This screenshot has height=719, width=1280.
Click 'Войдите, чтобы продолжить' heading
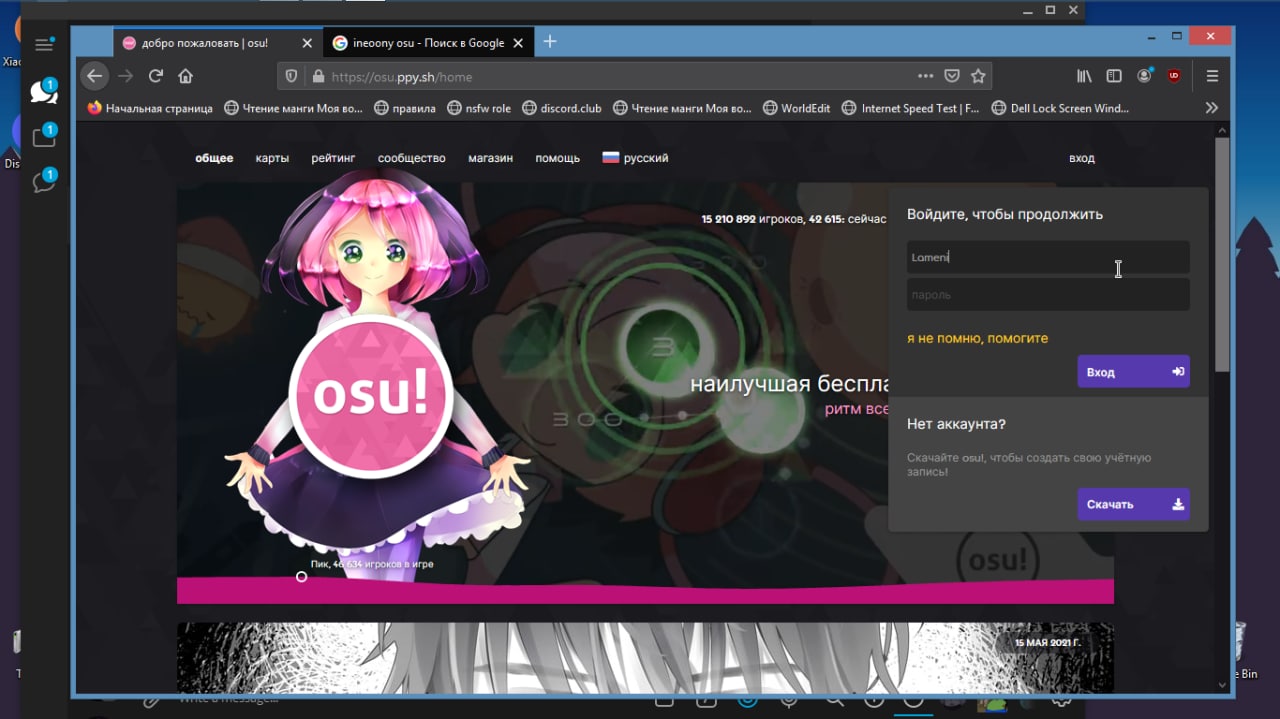[x=1005, y=214]
